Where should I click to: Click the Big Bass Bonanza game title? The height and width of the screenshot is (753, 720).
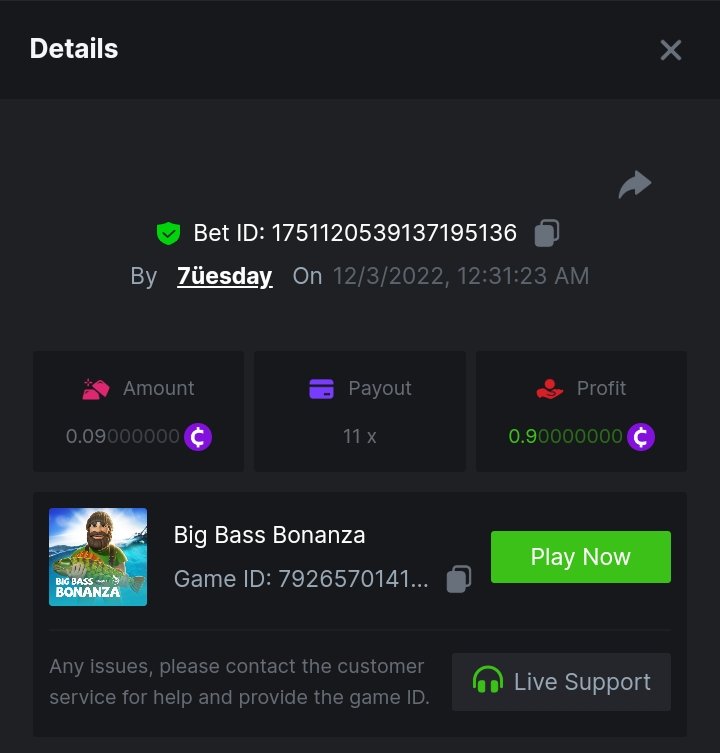(269, 535)
